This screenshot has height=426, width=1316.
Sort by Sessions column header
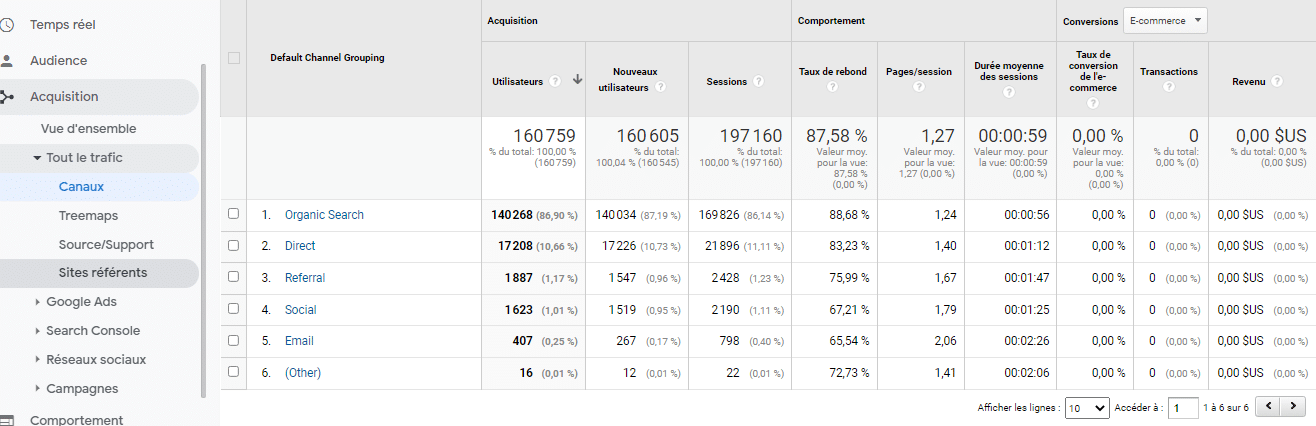point(726,82)
